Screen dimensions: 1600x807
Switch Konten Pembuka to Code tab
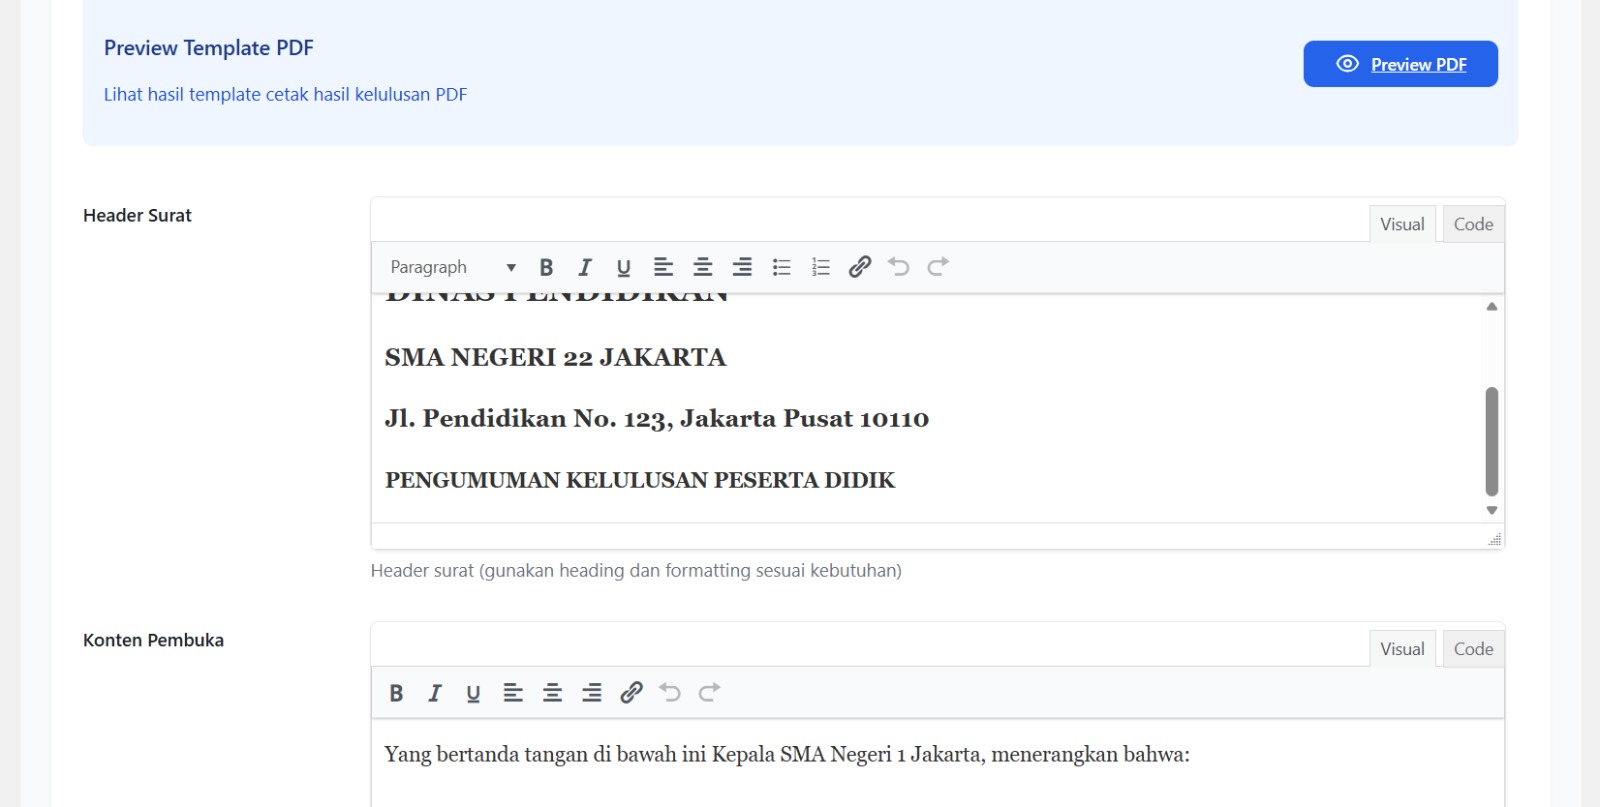click(1473, 649)
